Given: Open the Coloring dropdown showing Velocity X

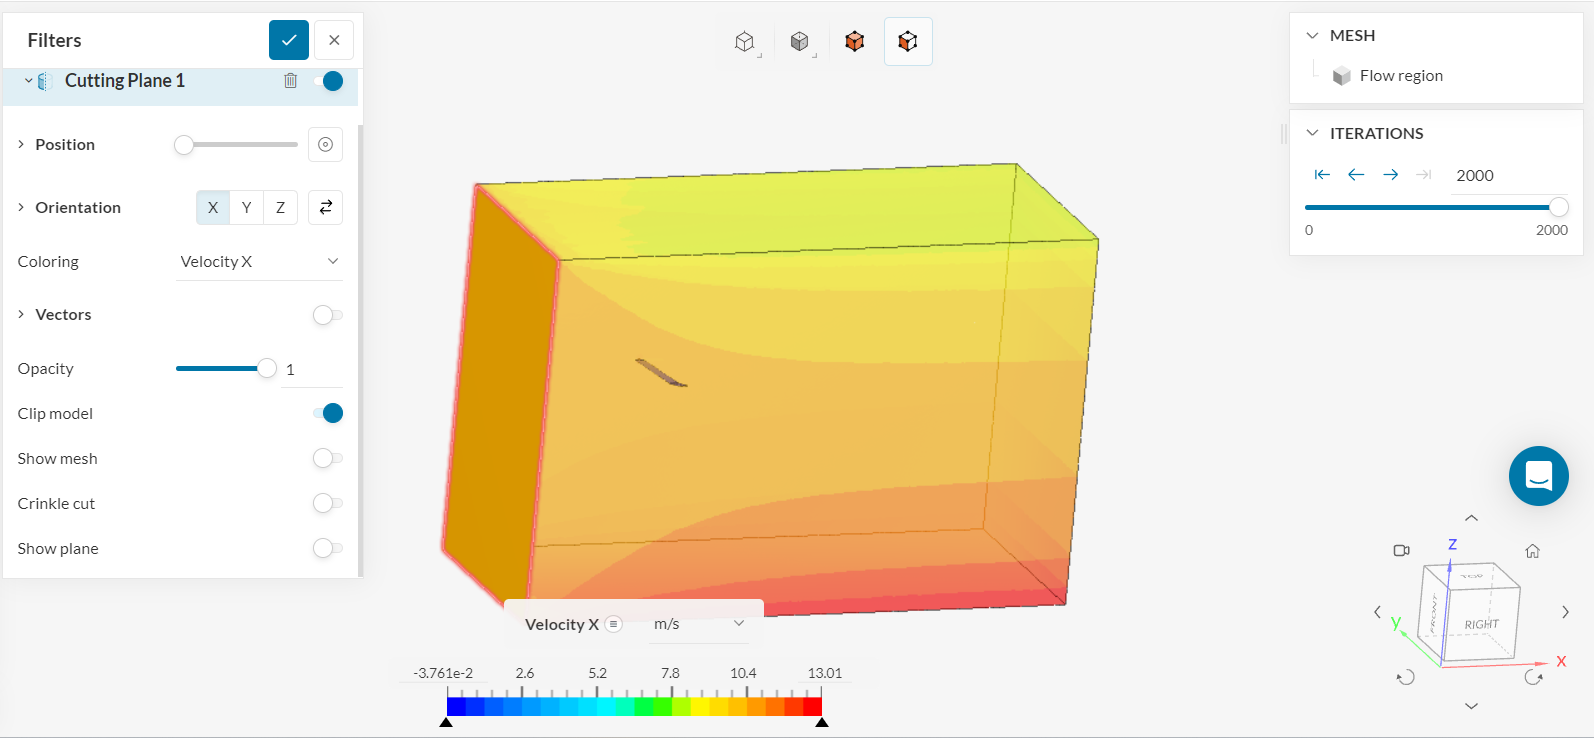Looking at the screenshot, I should point(260,262).
